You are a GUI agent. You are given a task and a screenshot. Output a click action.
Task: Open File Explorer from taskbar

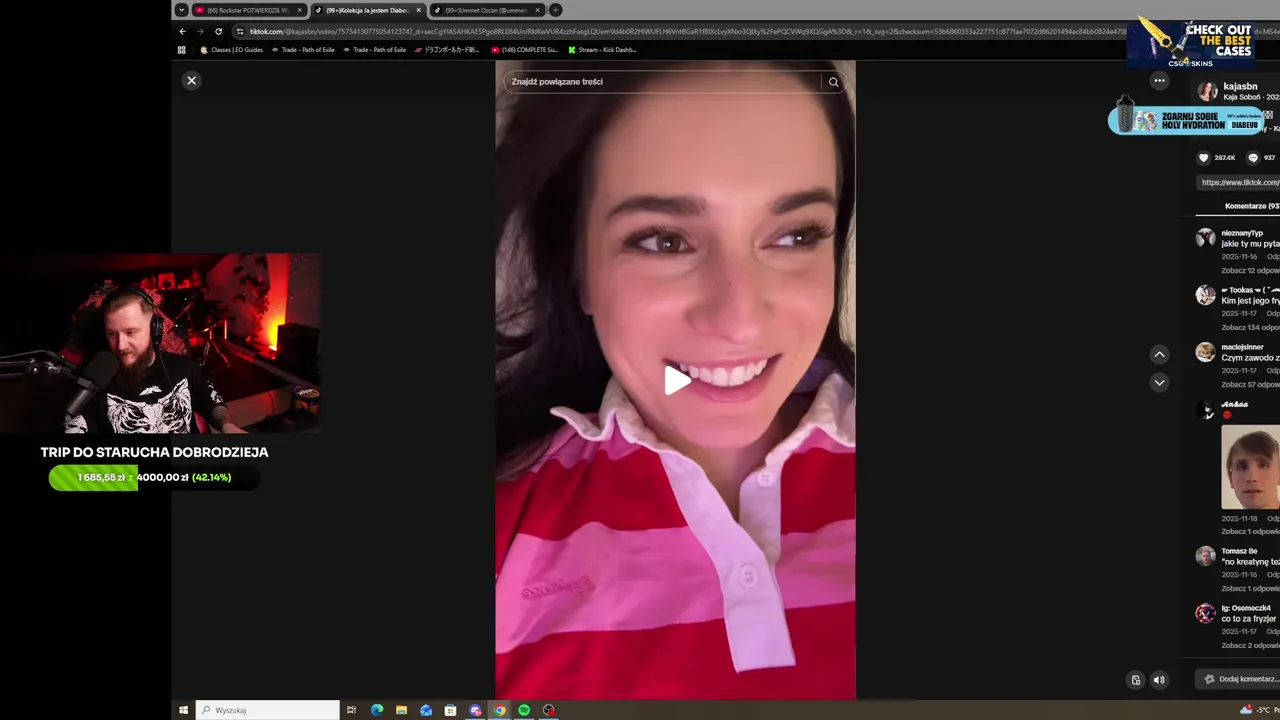[x=401, y=710]
